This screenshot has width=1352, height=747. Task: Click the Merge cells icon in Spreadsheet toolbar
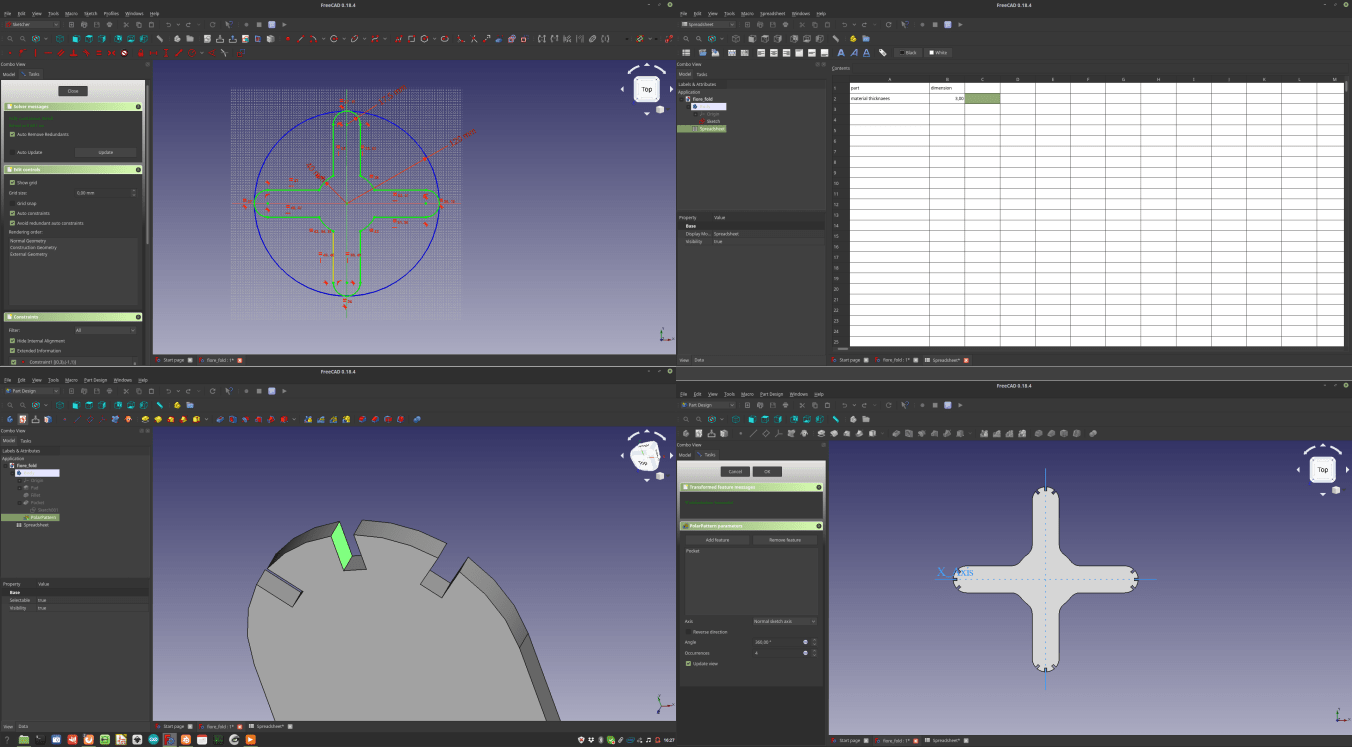click(732, 52)
